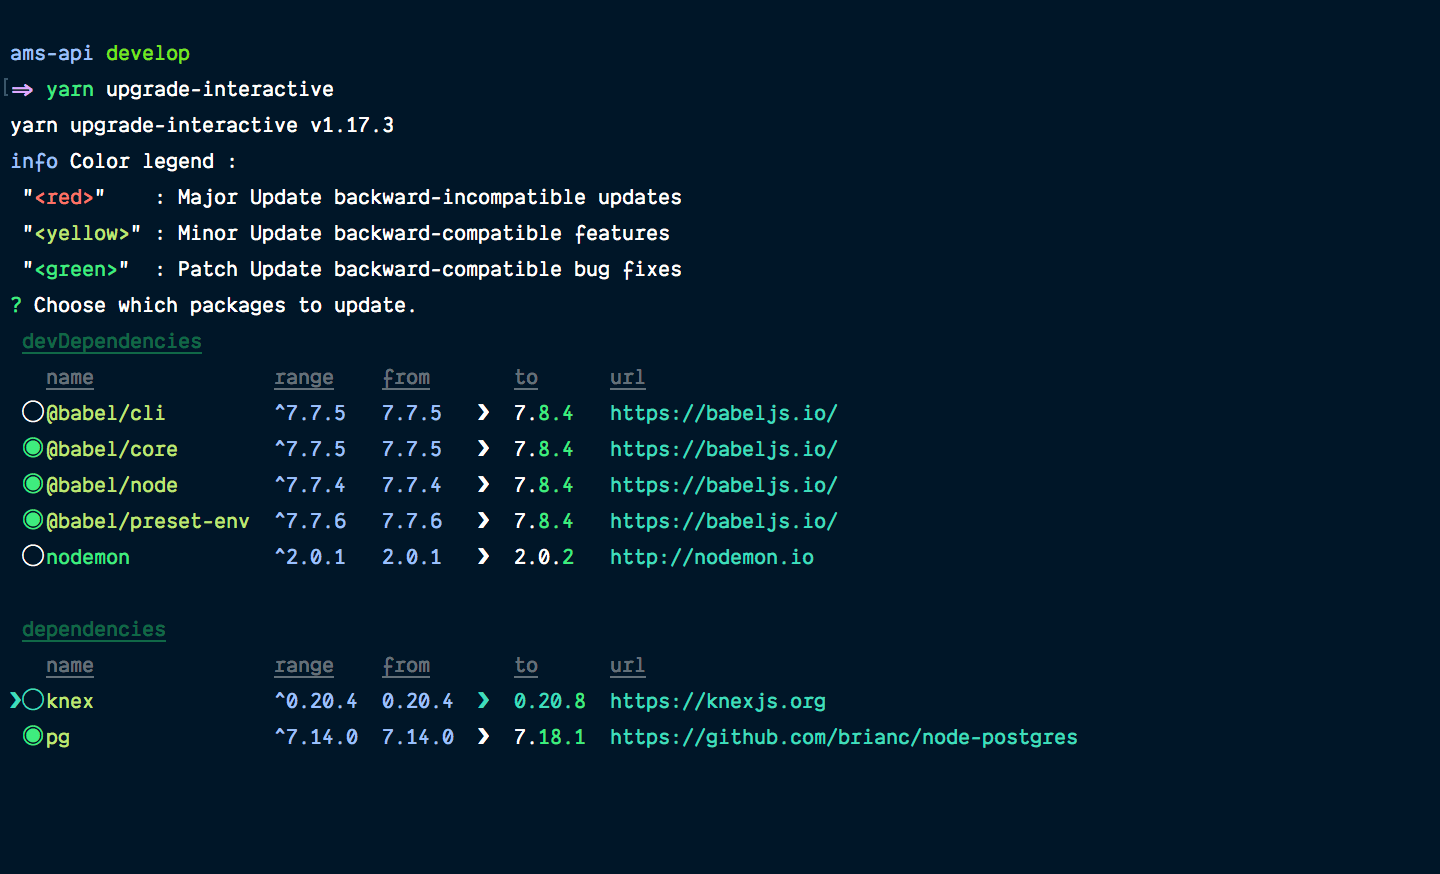
Task: Toggle the @babel/node selection circle
Action: tap(33, 484)
